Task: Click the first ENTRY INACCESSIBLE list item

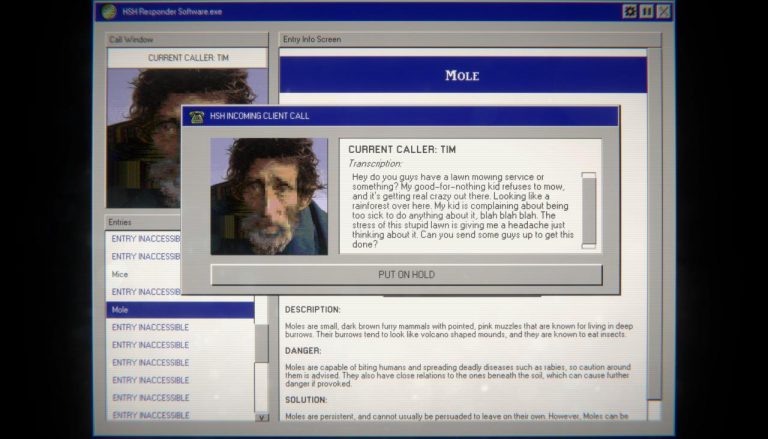Action: pos(146,239)
